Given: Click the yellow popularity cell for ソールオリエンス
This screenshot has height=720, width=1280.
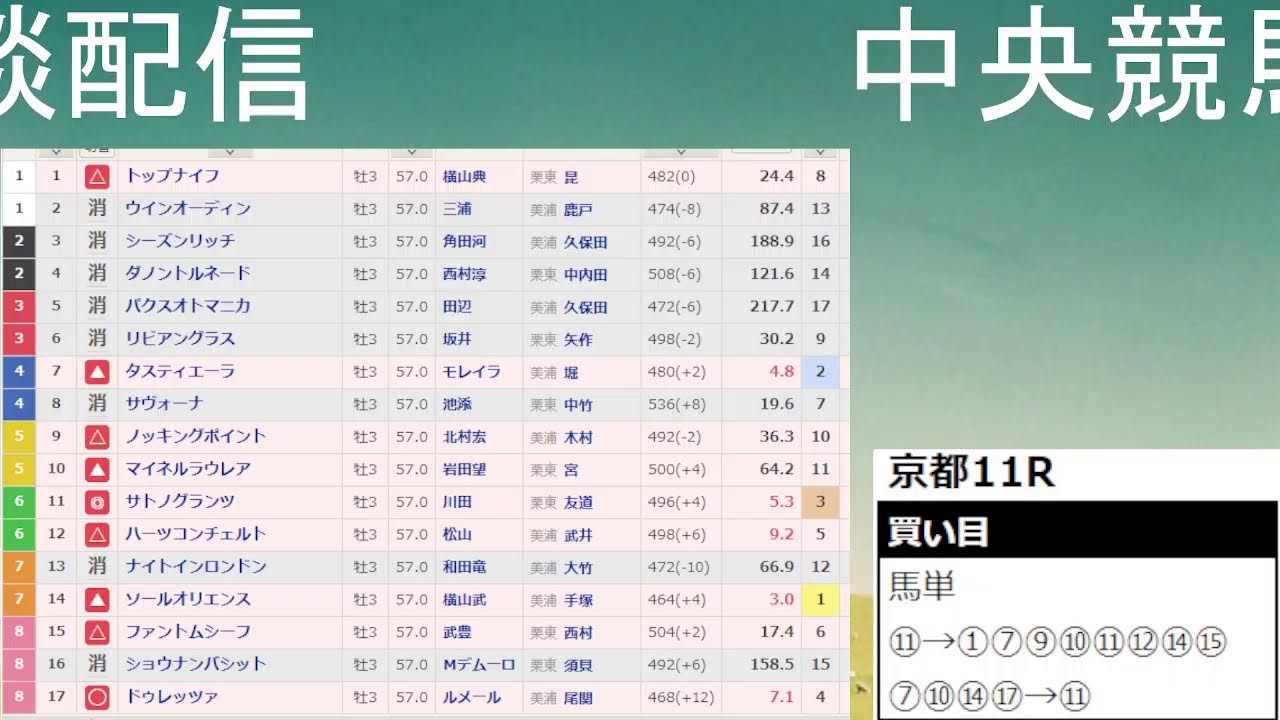Looking at the screenshot, I should tap(820, 600).
